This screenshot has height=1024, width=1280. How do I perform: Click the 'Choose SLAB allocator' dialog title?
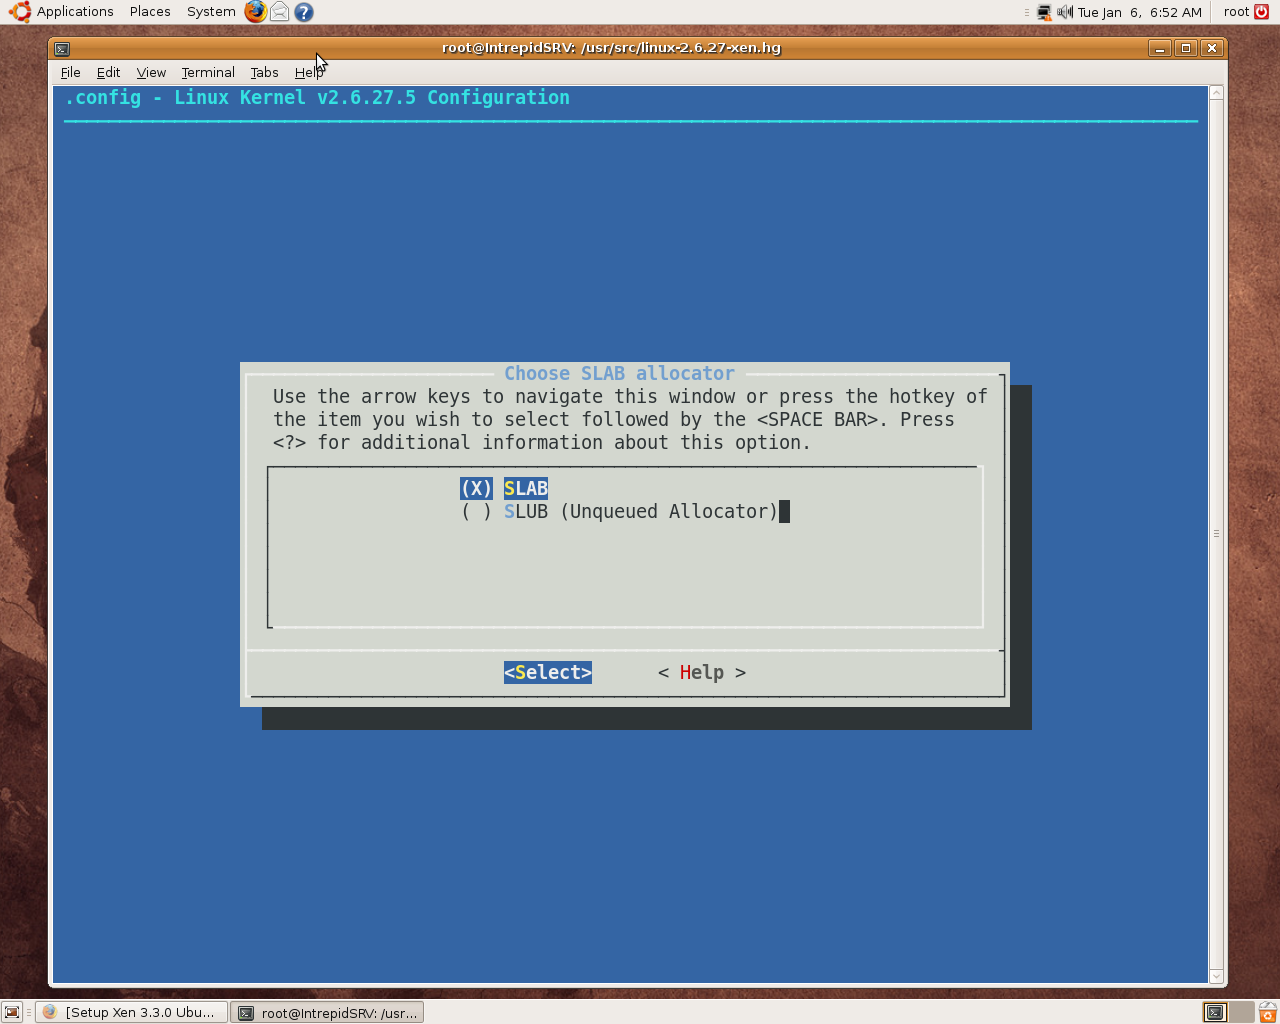[x=619, y=373]
